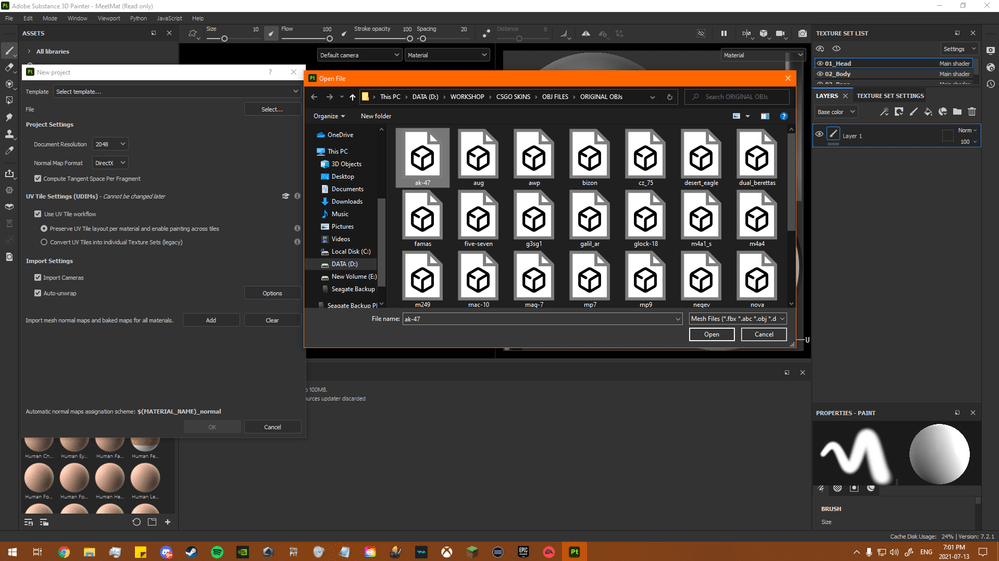The height and width of the screenshot is (561, 999).
Task: Toggle visibility of Layer 1
Action: tap(819, 134)
